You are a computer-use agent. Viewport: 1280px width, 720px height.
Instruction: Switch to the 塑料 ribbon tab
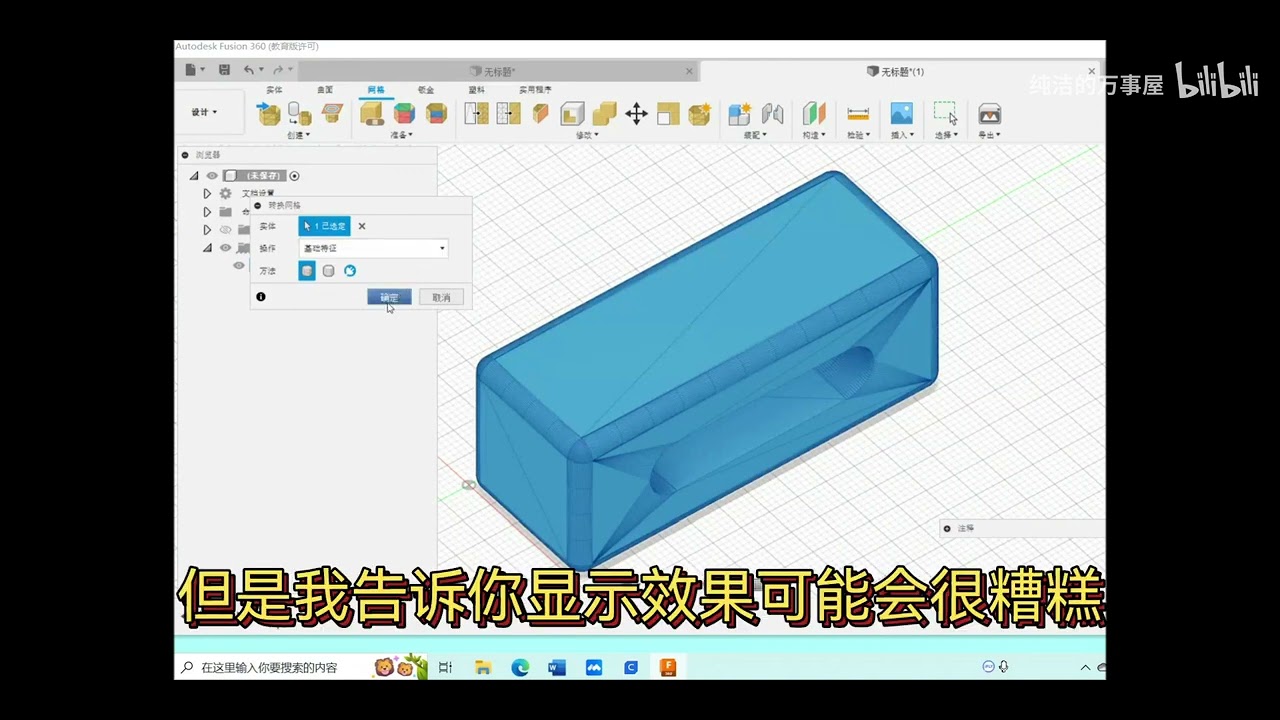pyautogui.click(x=476, y=90)
